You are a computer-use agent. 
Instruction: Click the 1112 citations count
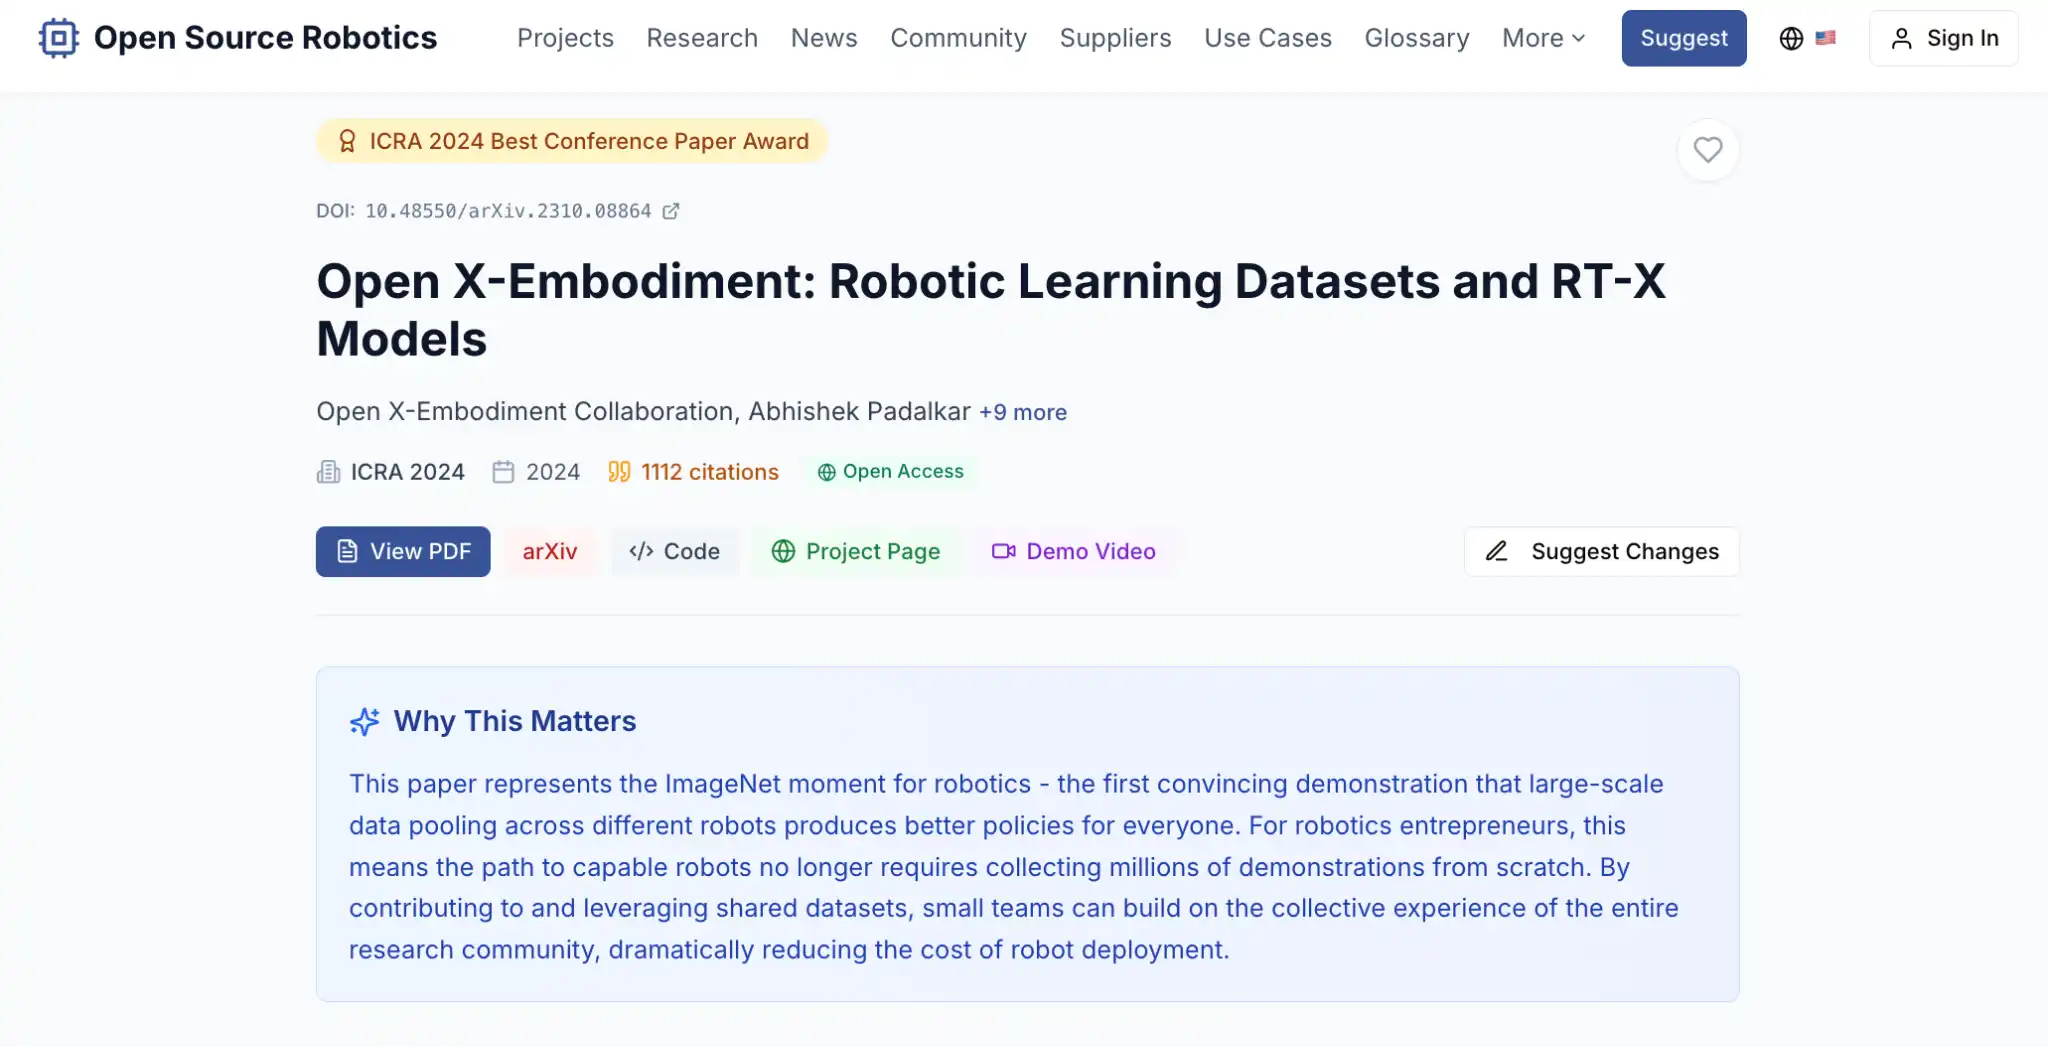pyautogui.click(x=710, y=472)
